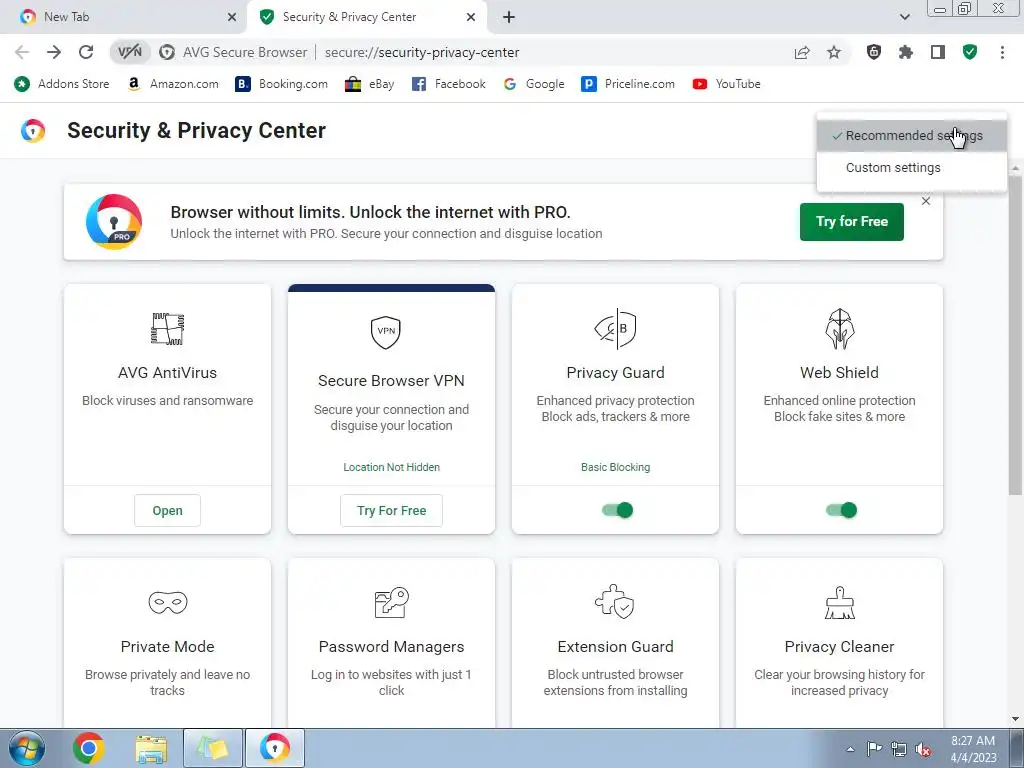Open tab search chevron in tab strip

click(904, 17)
